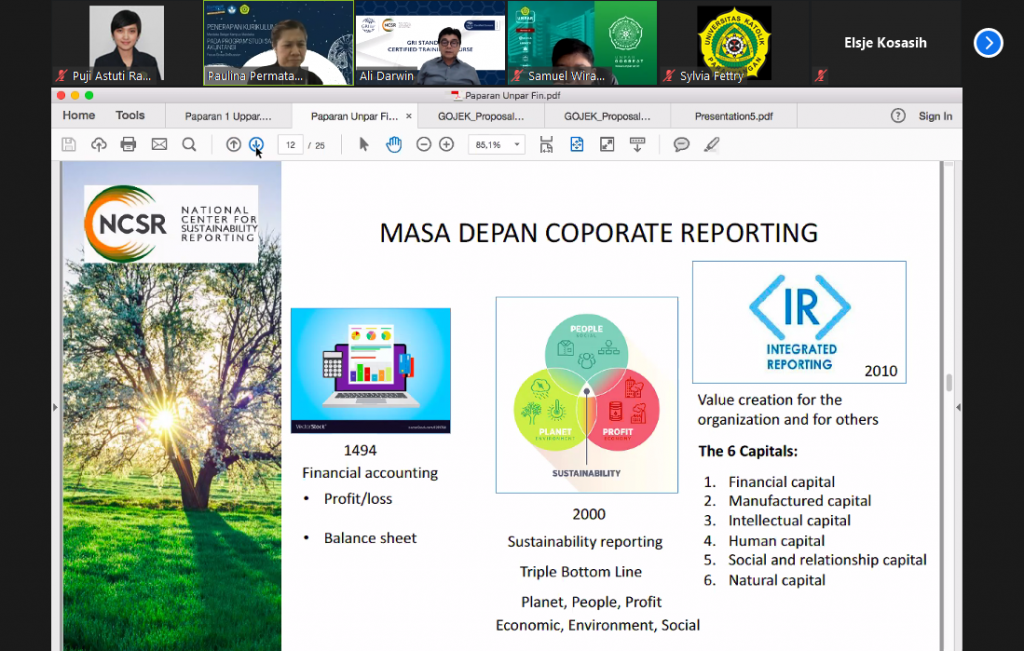Select the Hand tool

pyautogui.click(x=394, y=144)
